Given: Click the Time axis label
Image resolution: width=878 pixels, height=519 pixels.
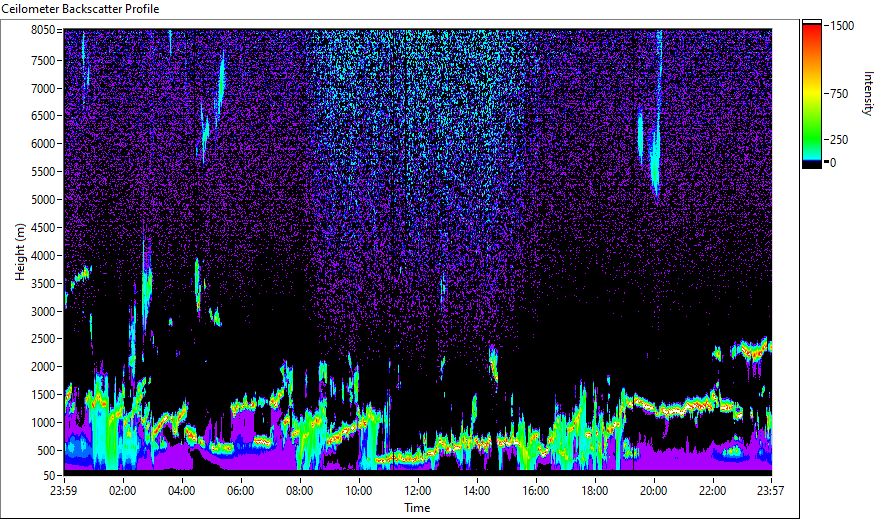Looking at the screenshot, I should [417, 508].
